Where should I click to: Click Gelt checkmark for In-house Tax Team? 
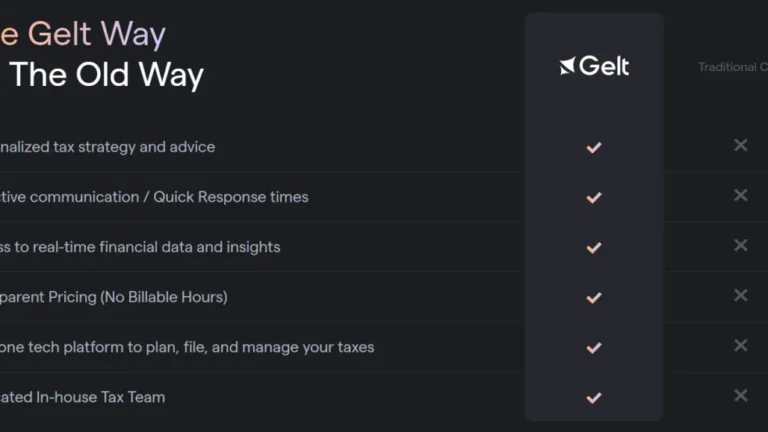[x=594, y=397]
